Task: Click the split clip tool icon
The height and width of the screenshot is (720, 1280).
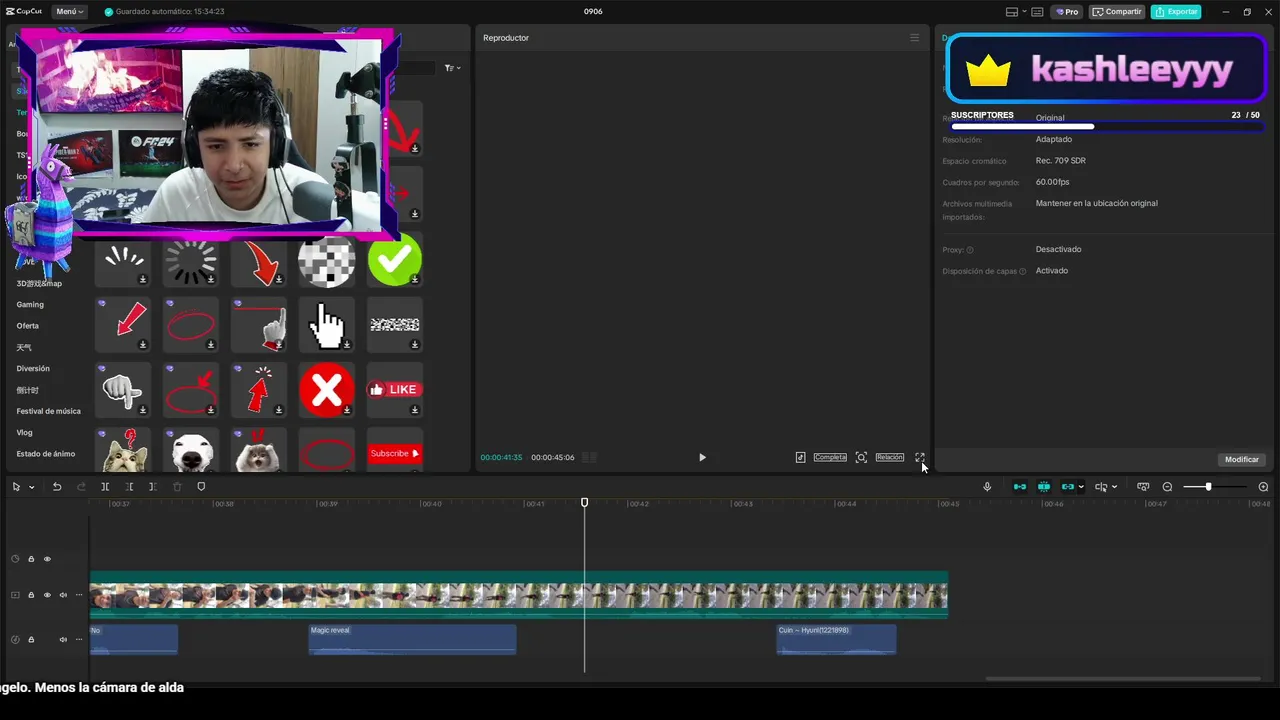Action: point(105,487)
